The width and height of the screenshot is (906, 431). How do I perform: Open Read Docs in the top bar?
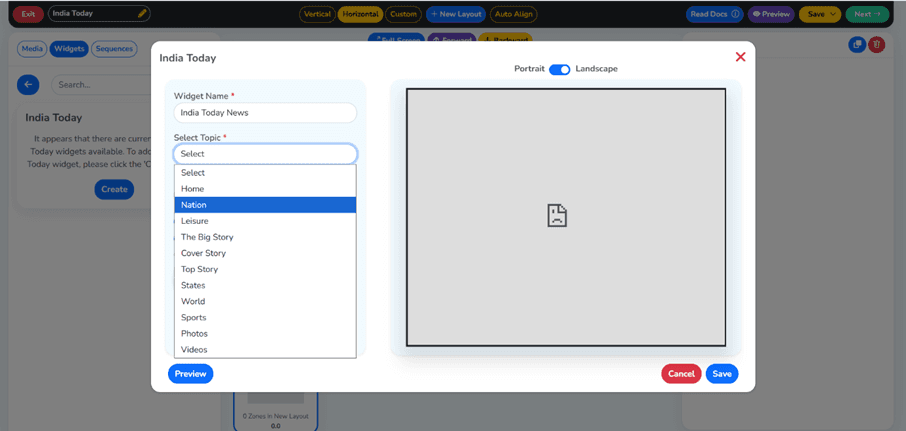(x=715, y=14)
